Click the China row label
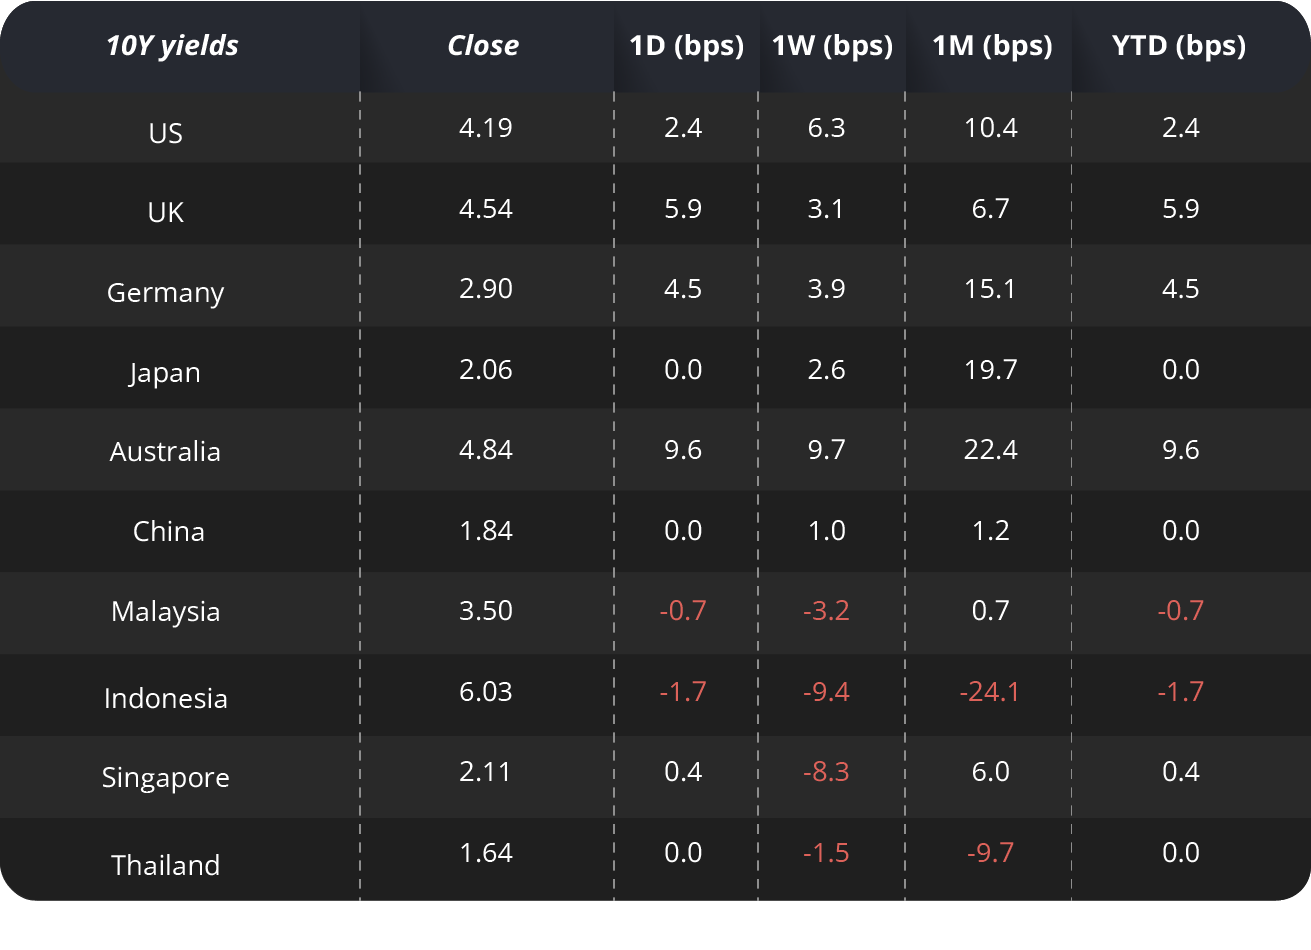 [x=168, y=531]
